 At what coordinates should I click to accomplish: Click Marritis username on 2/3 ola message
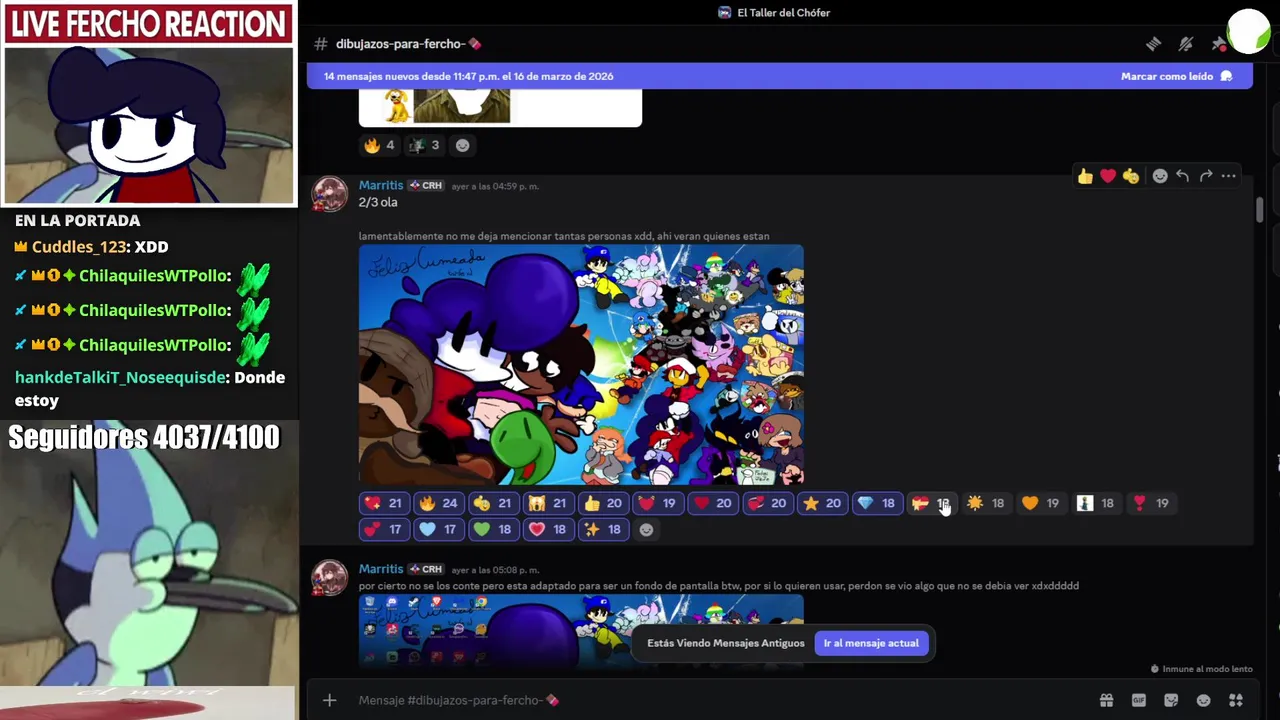tap(381, 185)
